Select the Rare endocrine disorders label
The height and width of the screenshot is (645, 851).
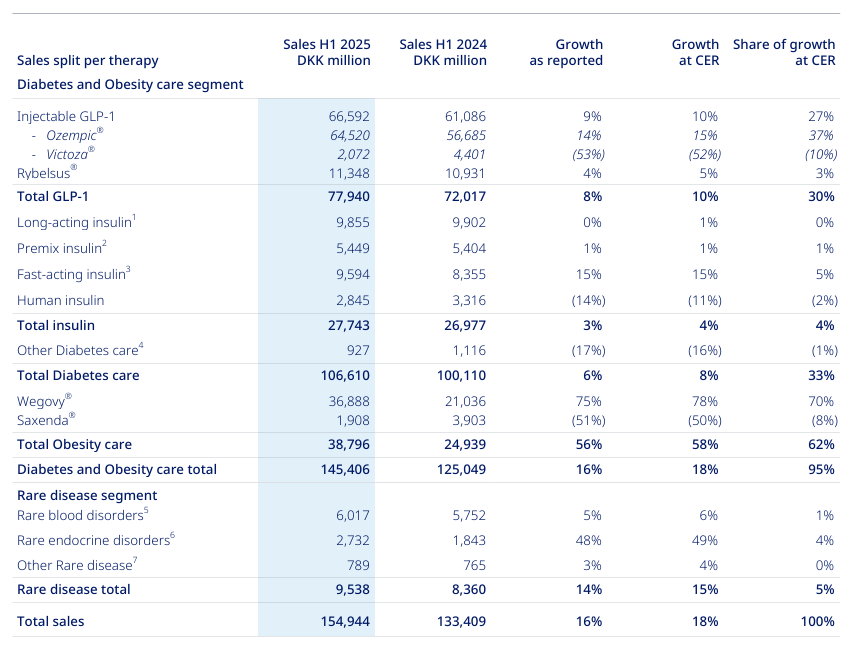[96, 540]
